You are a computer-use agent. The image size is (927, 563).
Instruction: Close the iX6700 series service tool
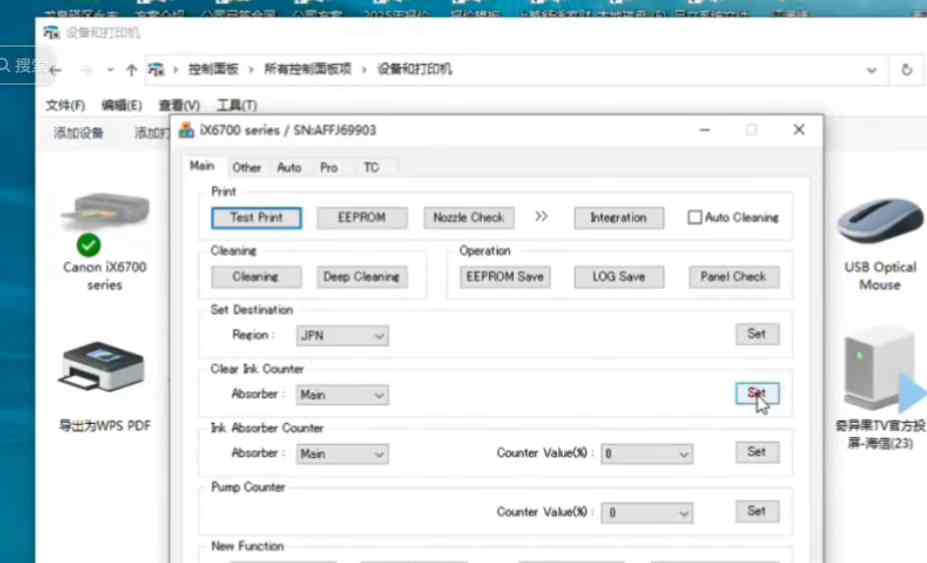799,130
